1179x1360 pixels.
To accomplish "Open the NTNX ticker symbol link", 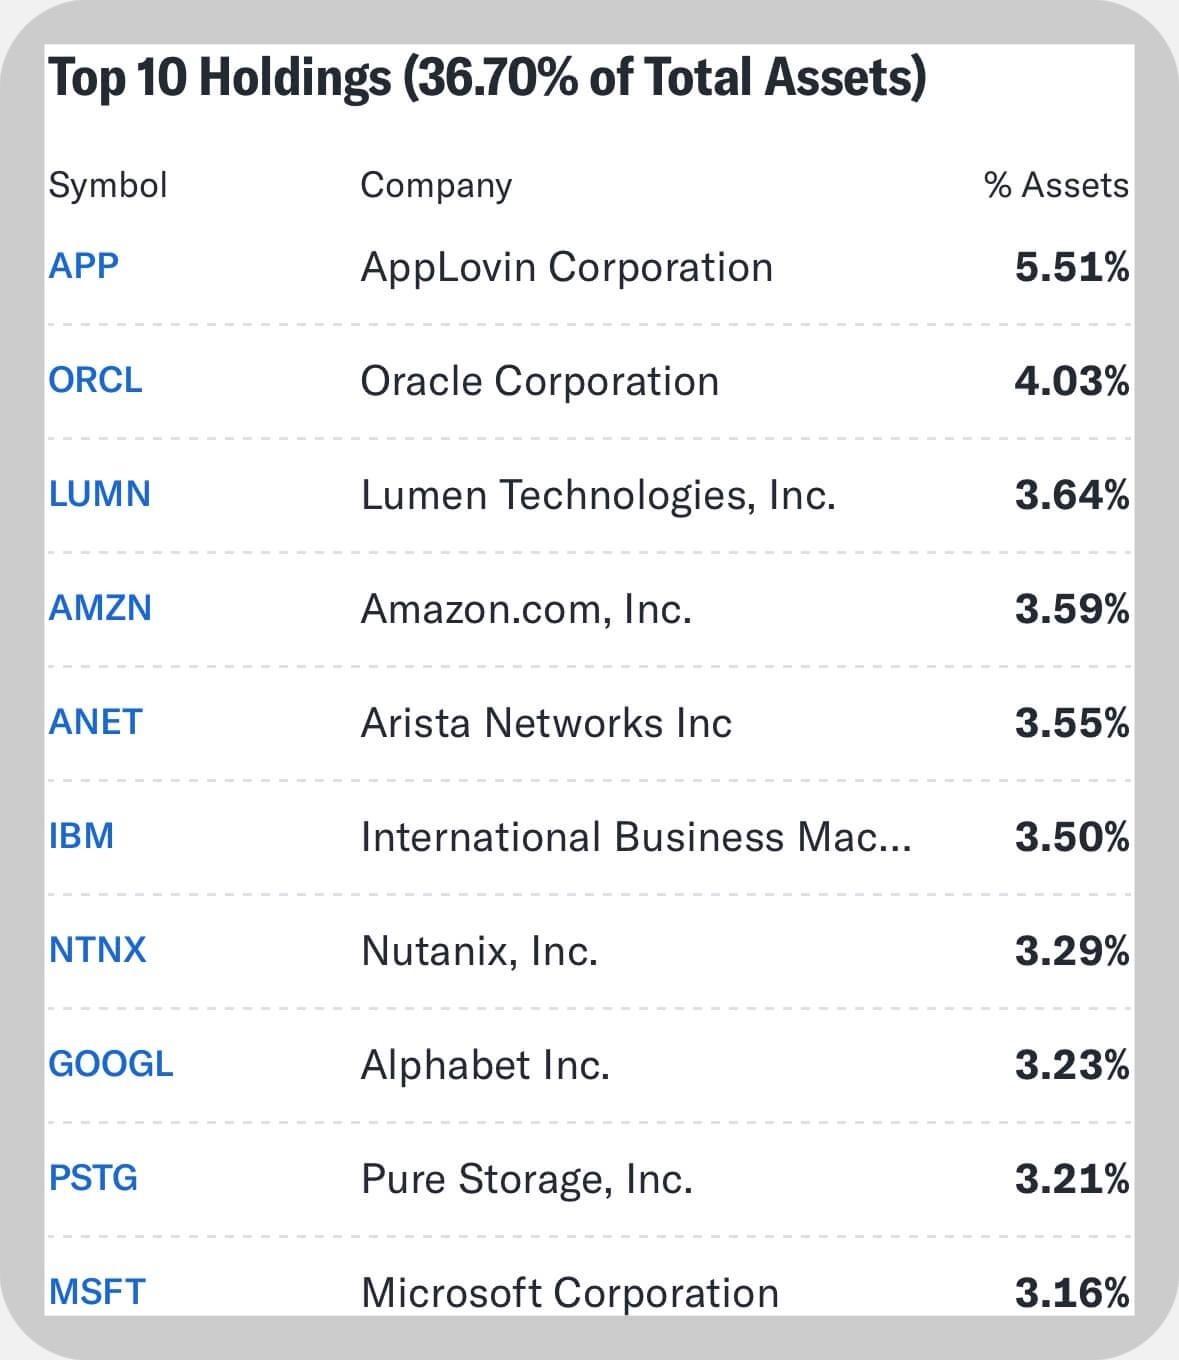I will point(98,950).
